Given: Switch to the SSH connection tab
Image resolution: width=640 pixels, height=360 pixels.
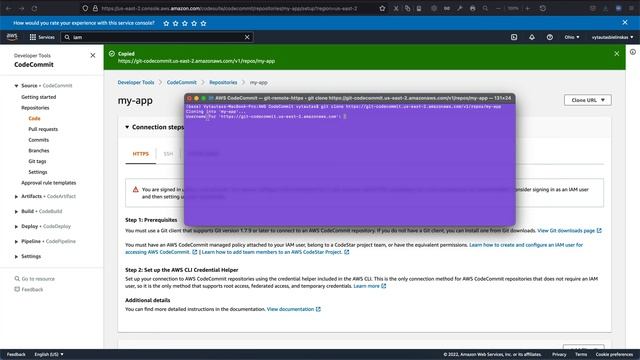Looking at the screenshot, I should [168, 154].
